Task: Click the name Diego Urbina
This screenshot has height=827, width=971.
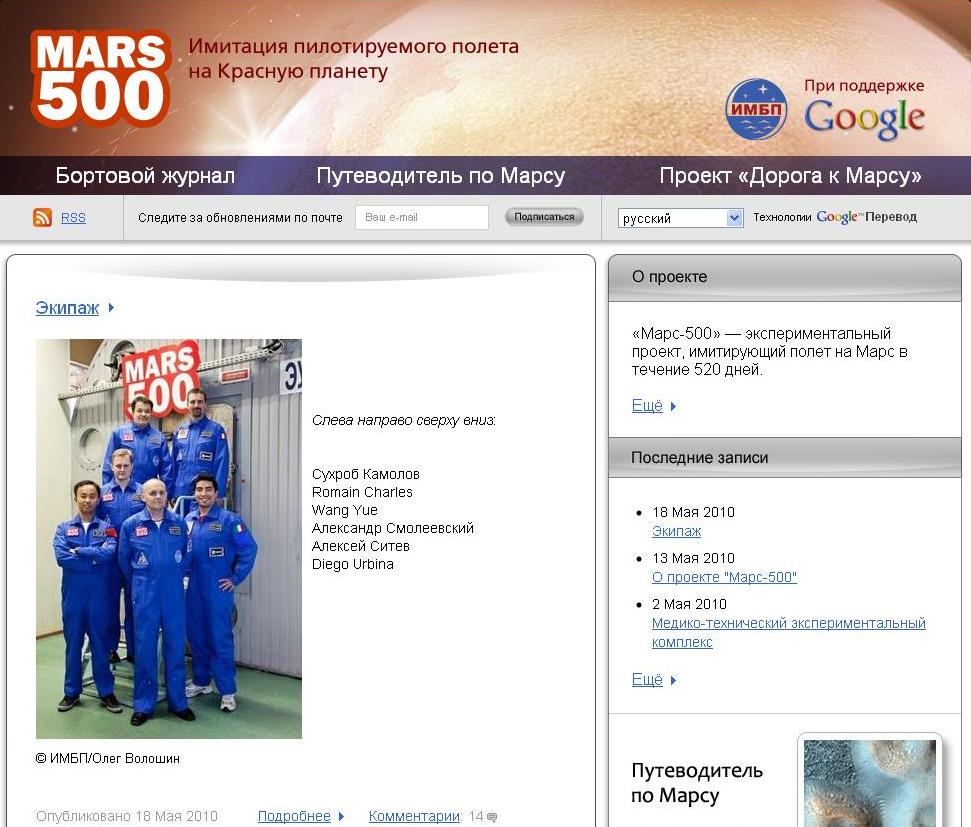Action: click(352, 564)
